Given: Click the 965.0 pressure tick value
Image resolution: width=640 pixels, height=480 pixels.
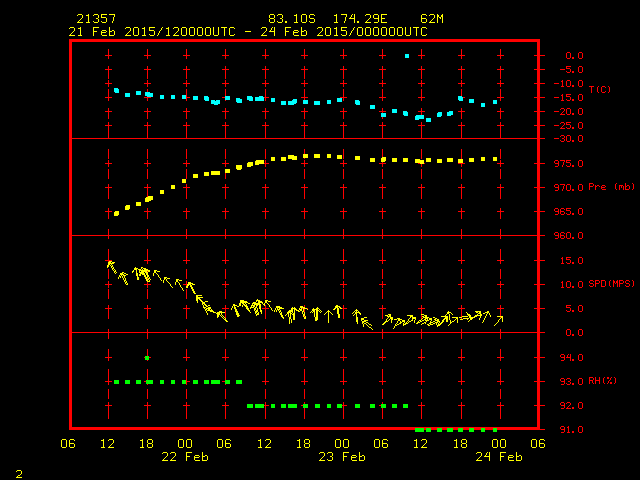Looking at the screenshot, I should (x=569, y=212).
